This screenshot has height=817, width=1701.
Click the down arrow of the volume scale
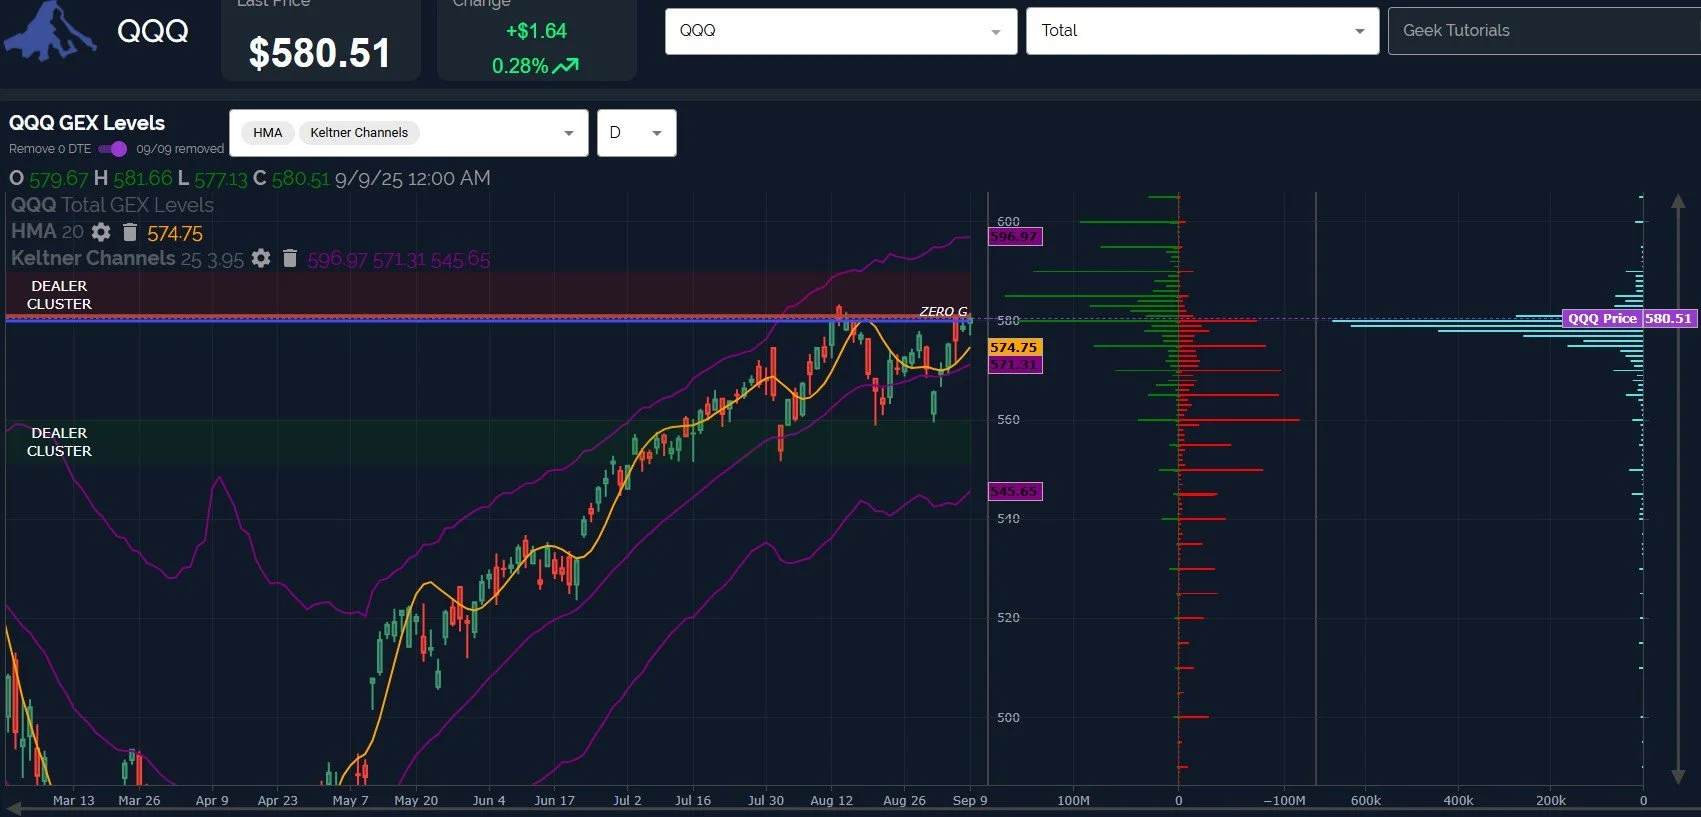click(x=1678, y=776)
